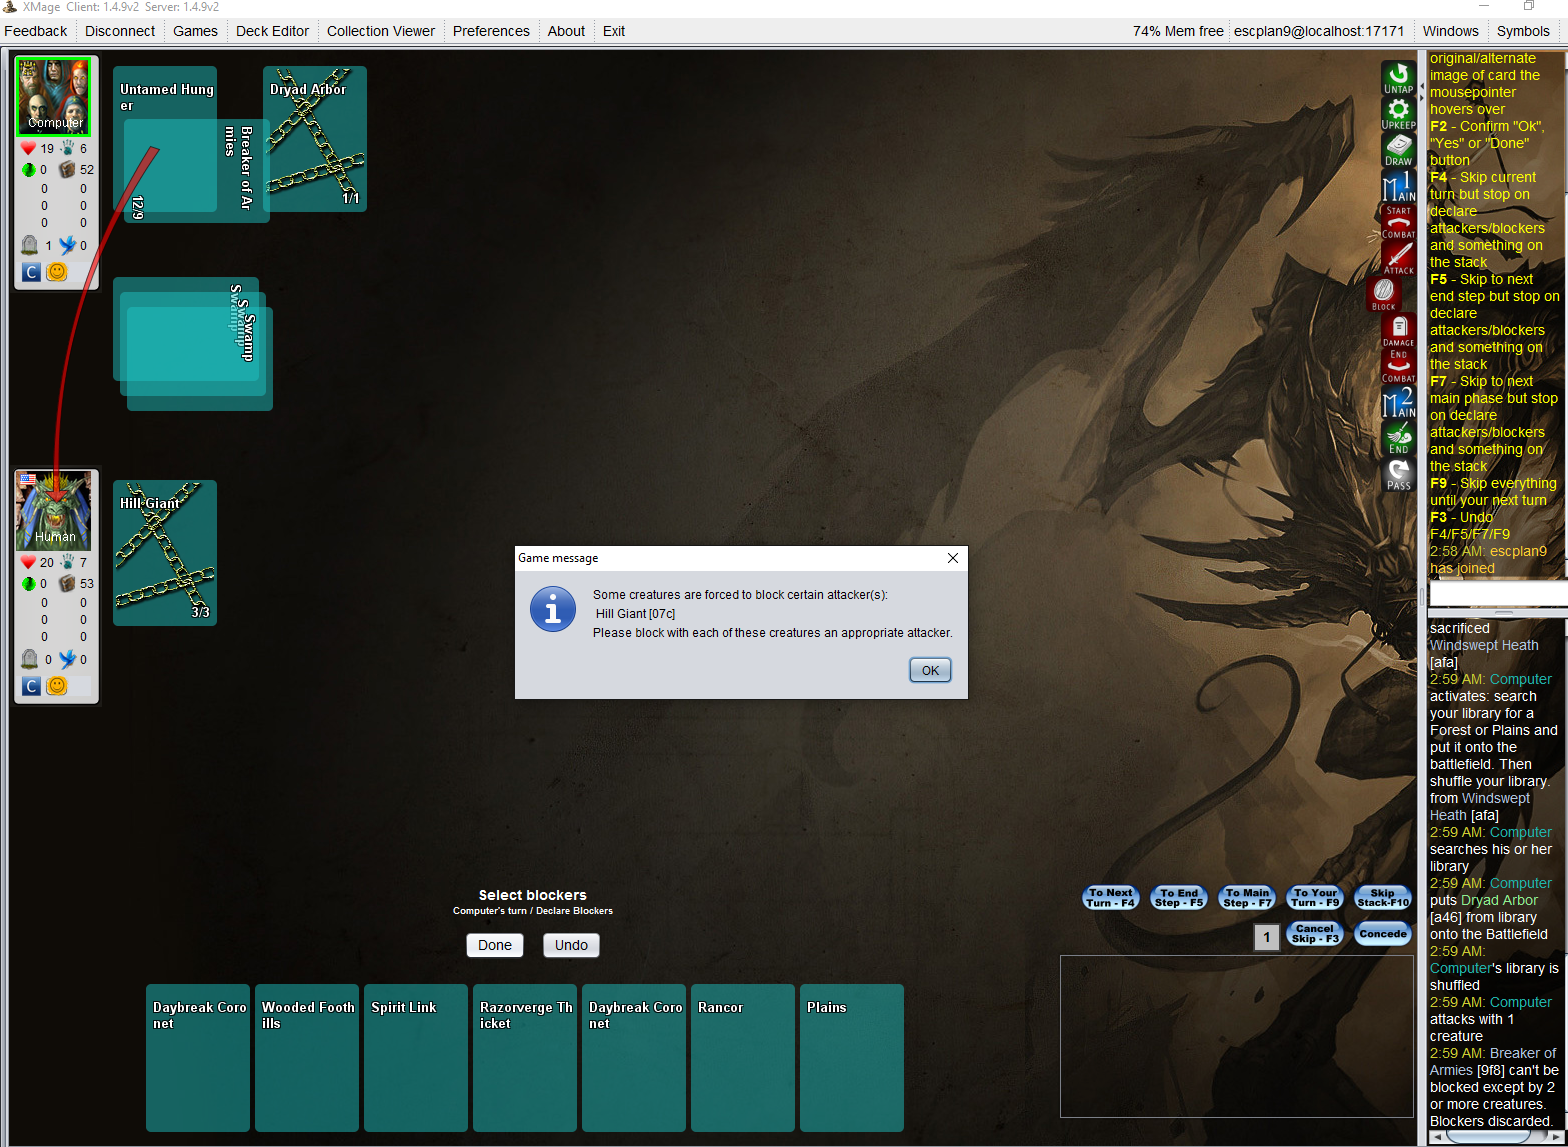Click the Draw phase icon
Viewport: 1568px width, 1147px height.
tap(1399, 150)
